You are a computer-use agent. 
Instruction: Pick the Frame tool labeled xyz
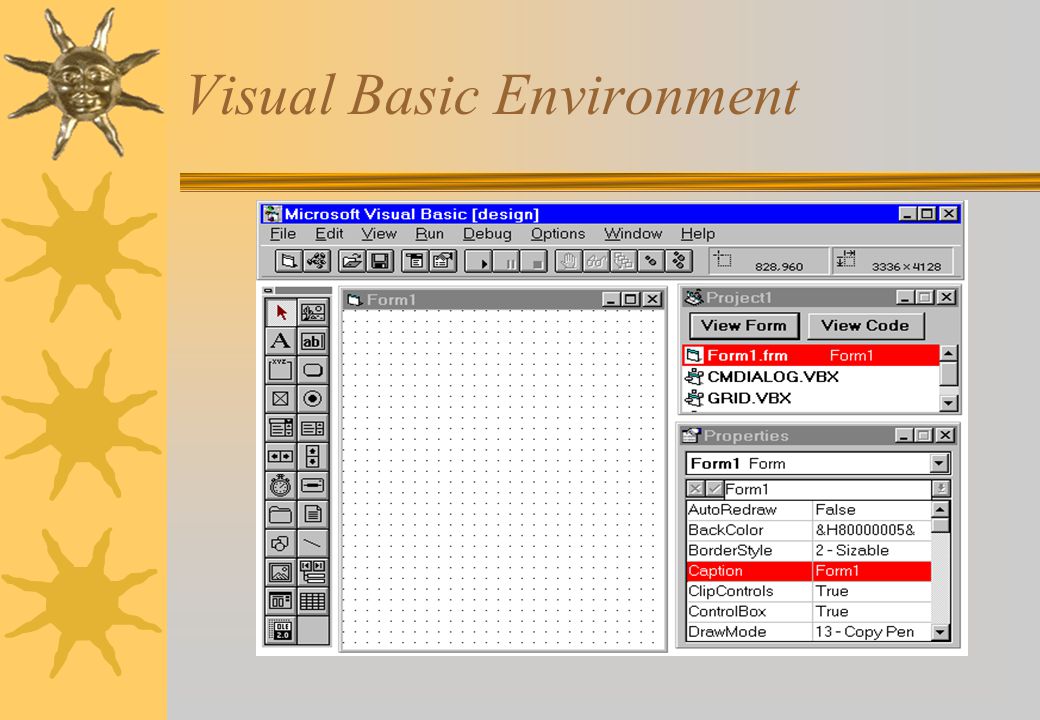(281, 370)
